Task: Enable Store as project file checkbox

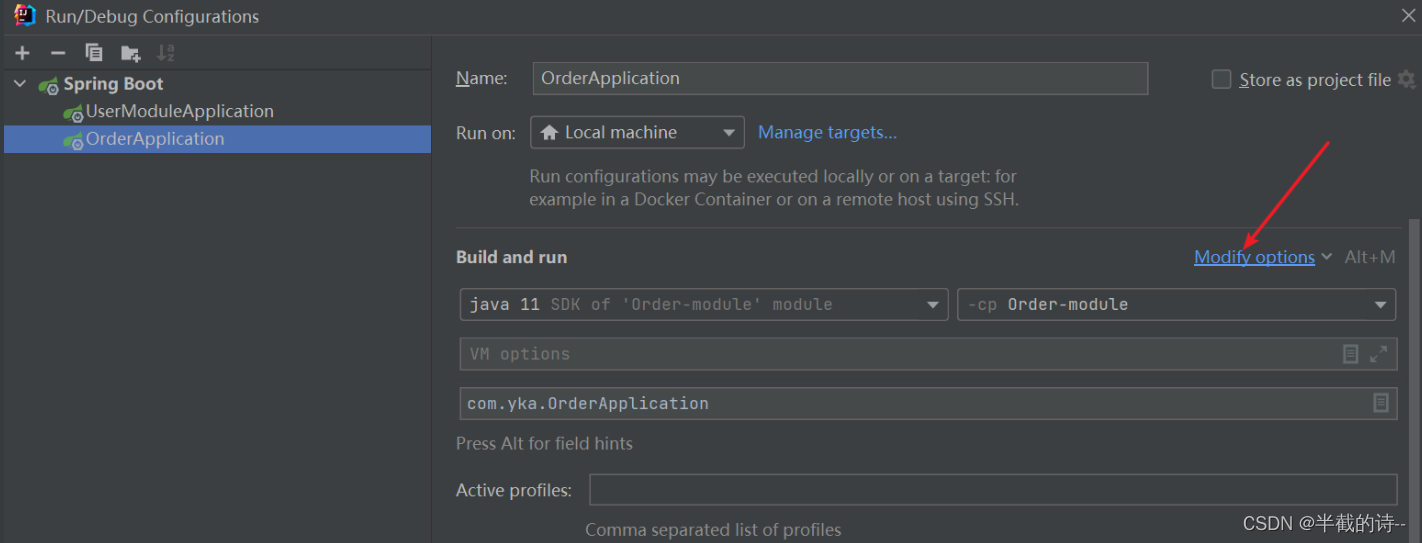Action: [x=1221, y=80]
